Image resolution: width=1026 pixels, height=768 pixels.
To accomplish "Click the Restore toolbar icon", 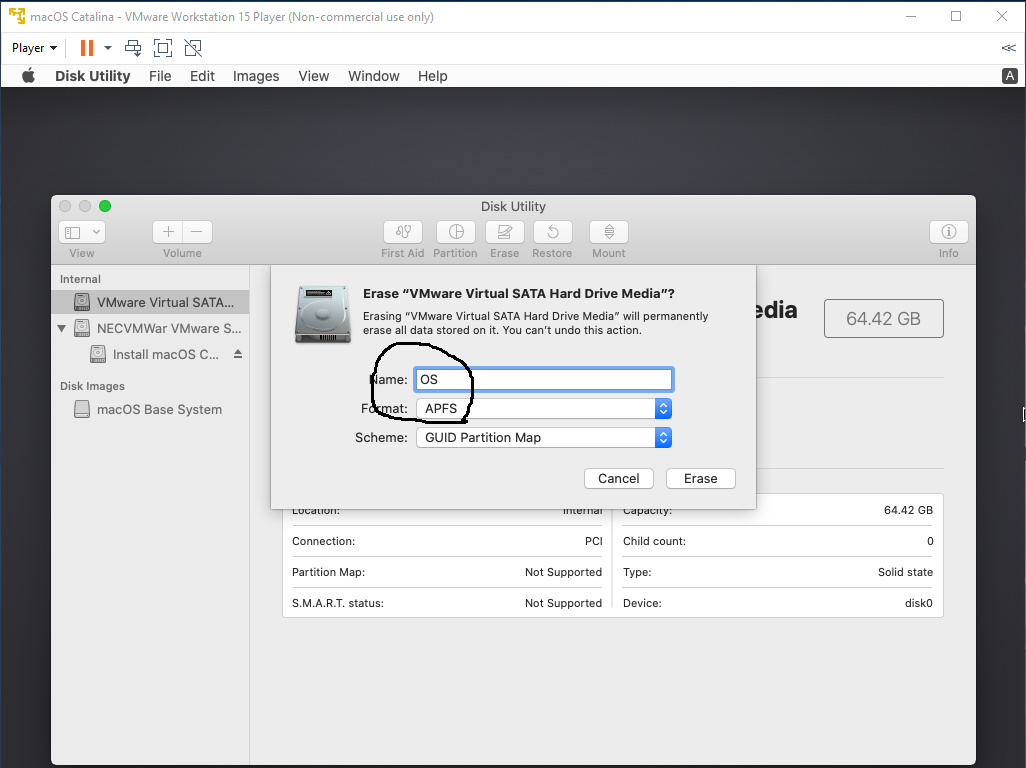I will click(552, 232).
